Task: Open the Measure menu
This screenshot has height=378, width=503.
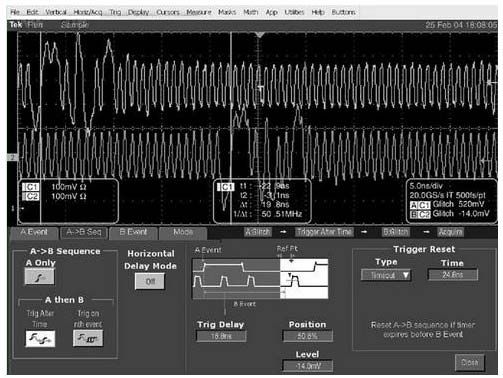Action: [199, 12]
